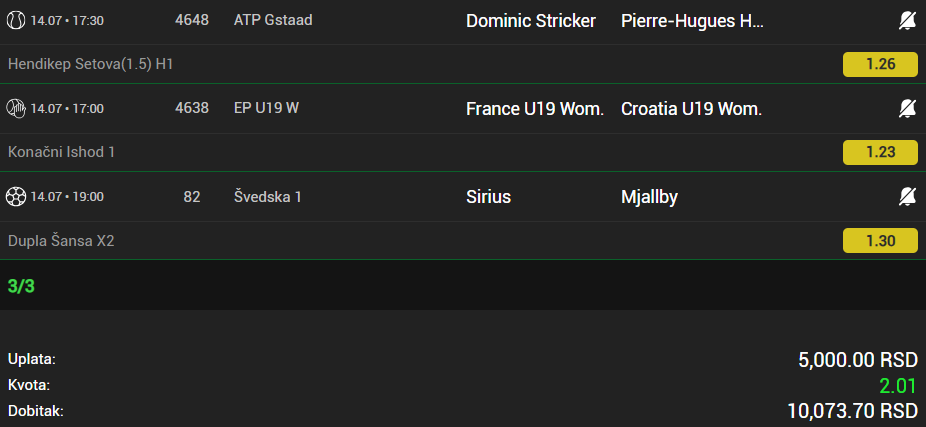Click the total Kvota value 2.01
This screenshot has height=427, width=926.
[898, 386]
